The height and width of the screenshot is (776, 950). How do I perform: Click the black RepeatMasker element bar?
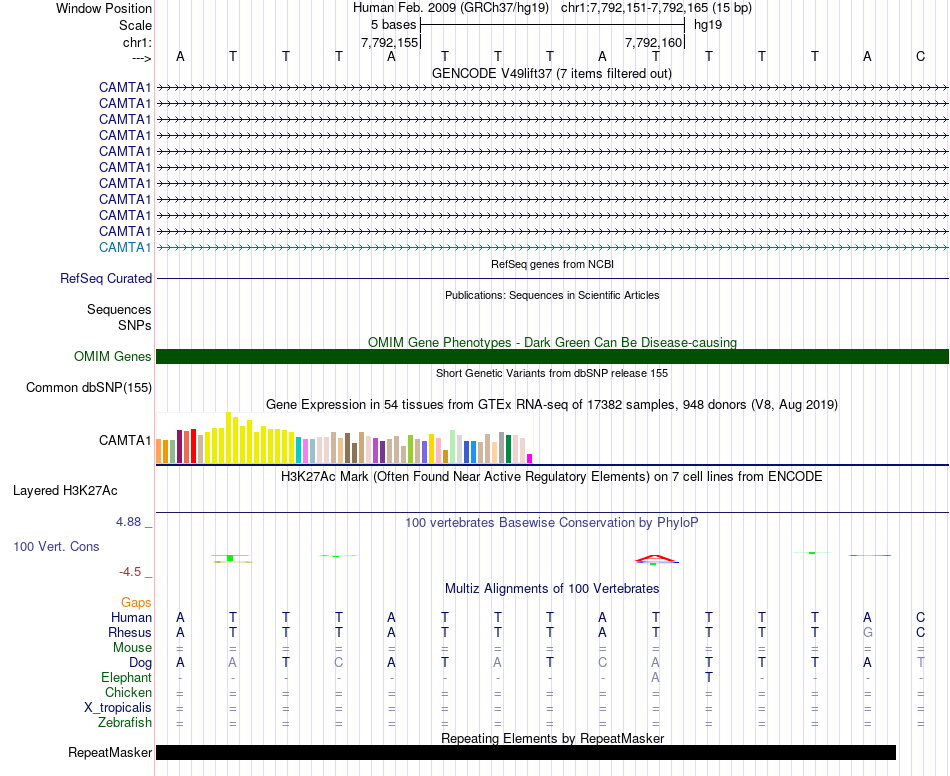pos(526,752)
